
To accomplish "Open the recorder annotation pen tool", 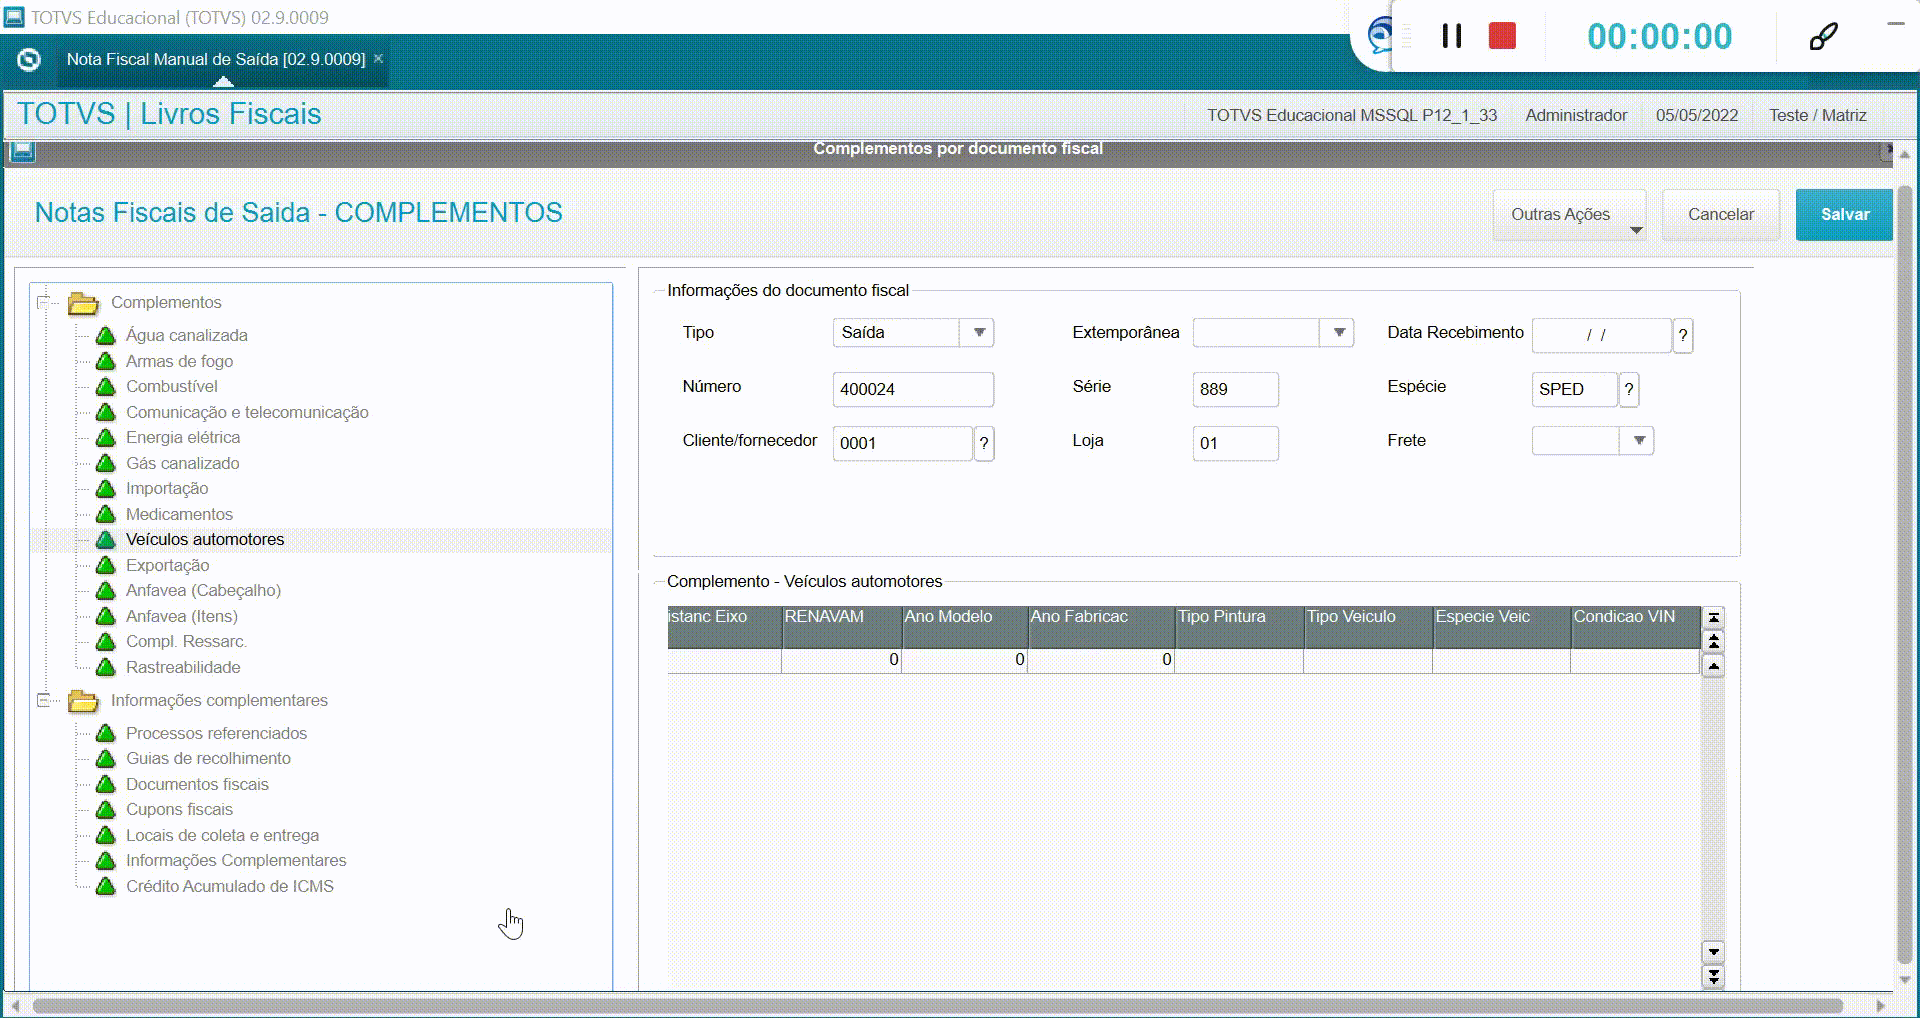I will [x=1823, y=37].
